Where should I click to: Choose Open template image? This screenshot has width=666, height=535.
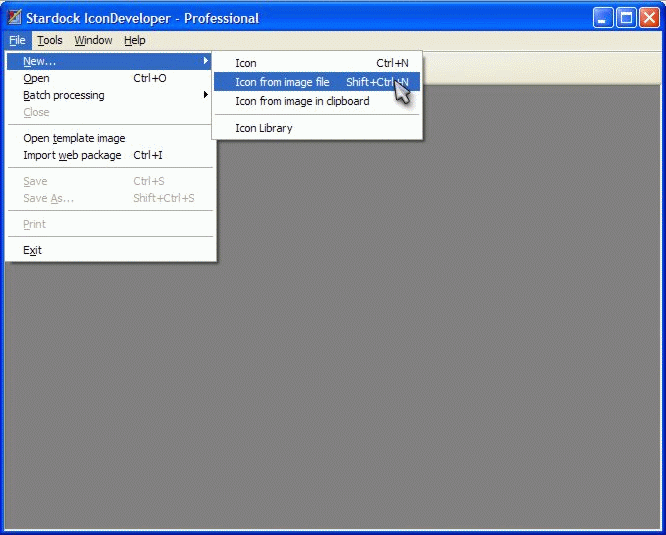tap(109, 138)
